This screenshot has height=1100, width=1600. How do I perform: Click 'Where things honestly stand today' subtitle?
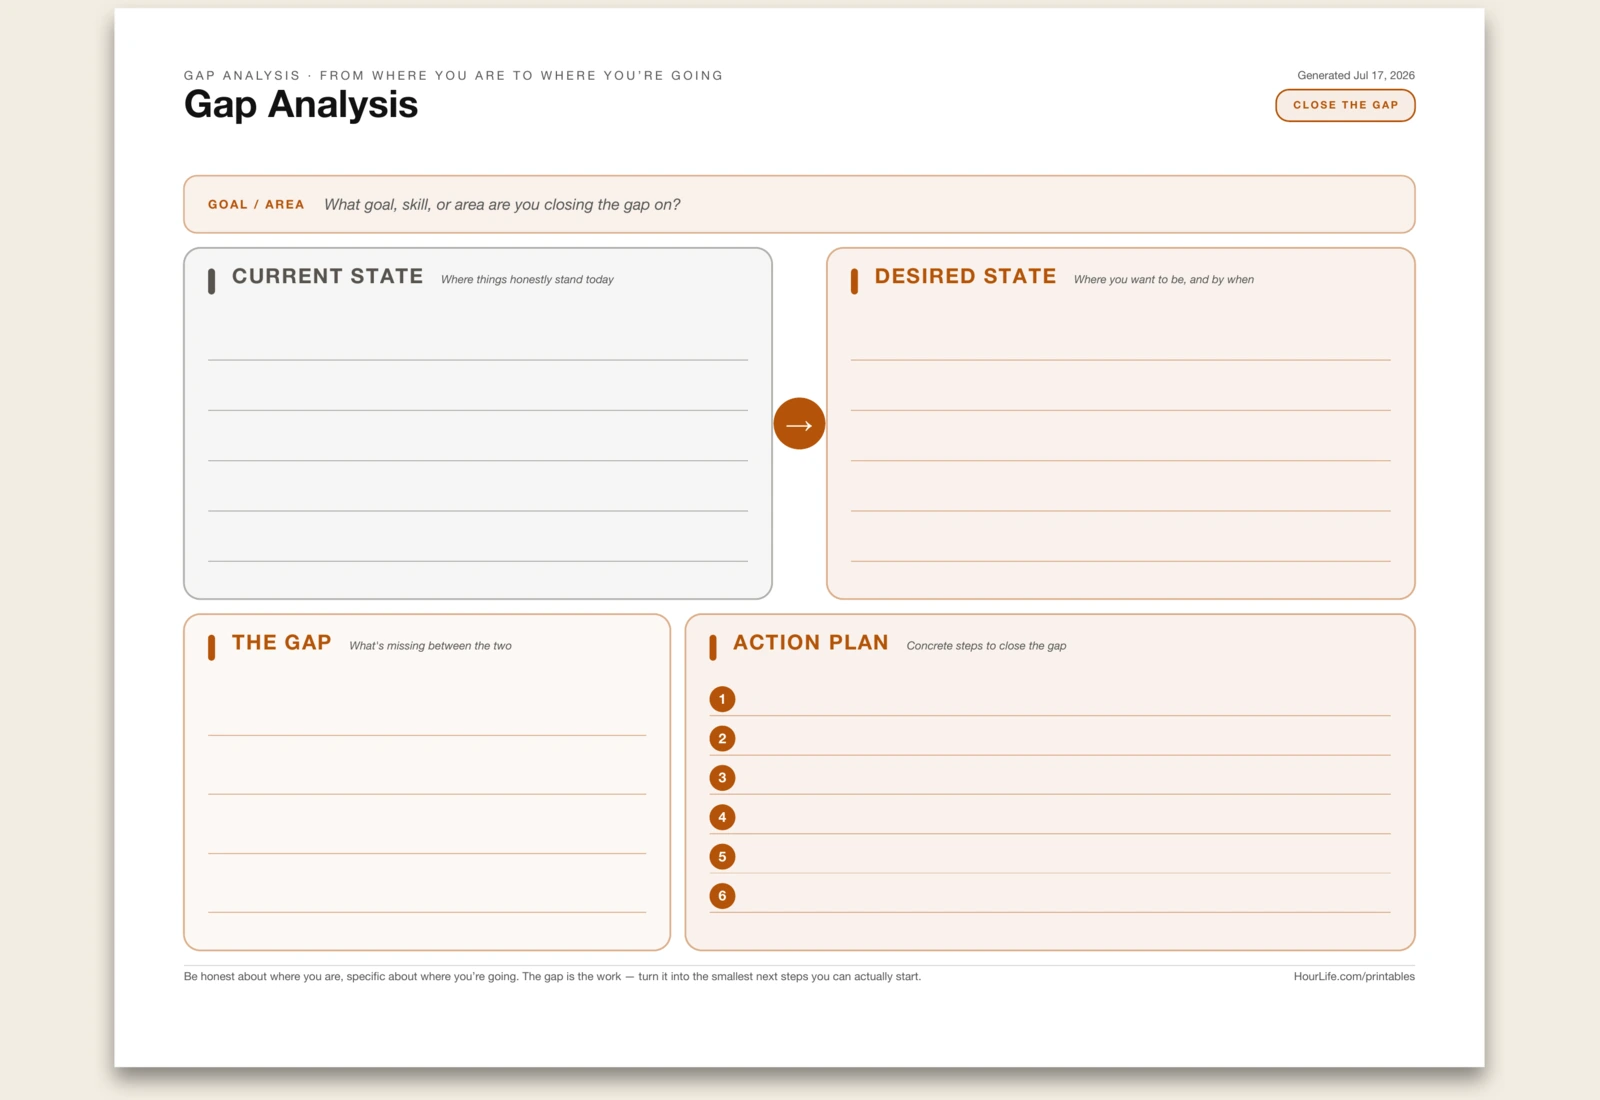527,280
